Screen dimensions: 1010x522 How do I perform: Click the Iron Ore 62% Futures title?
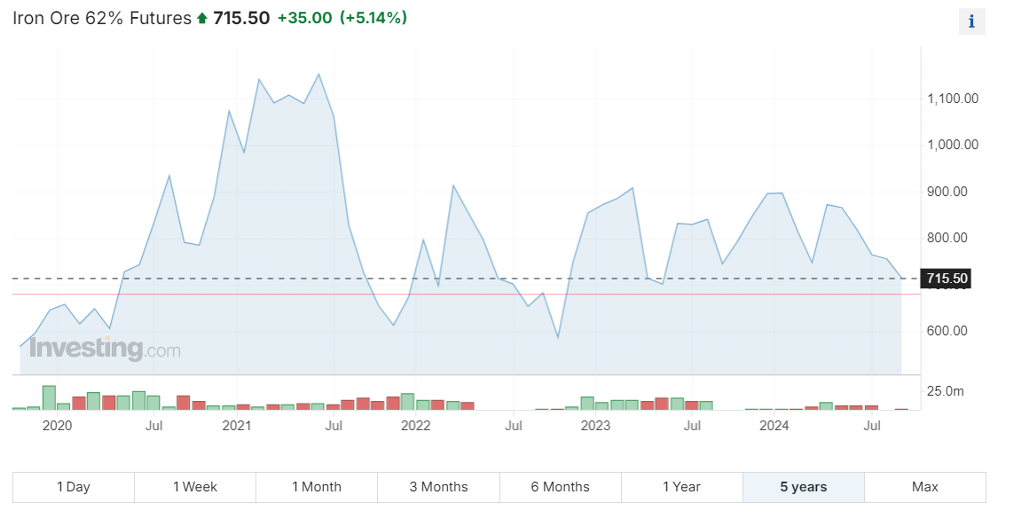101,19
